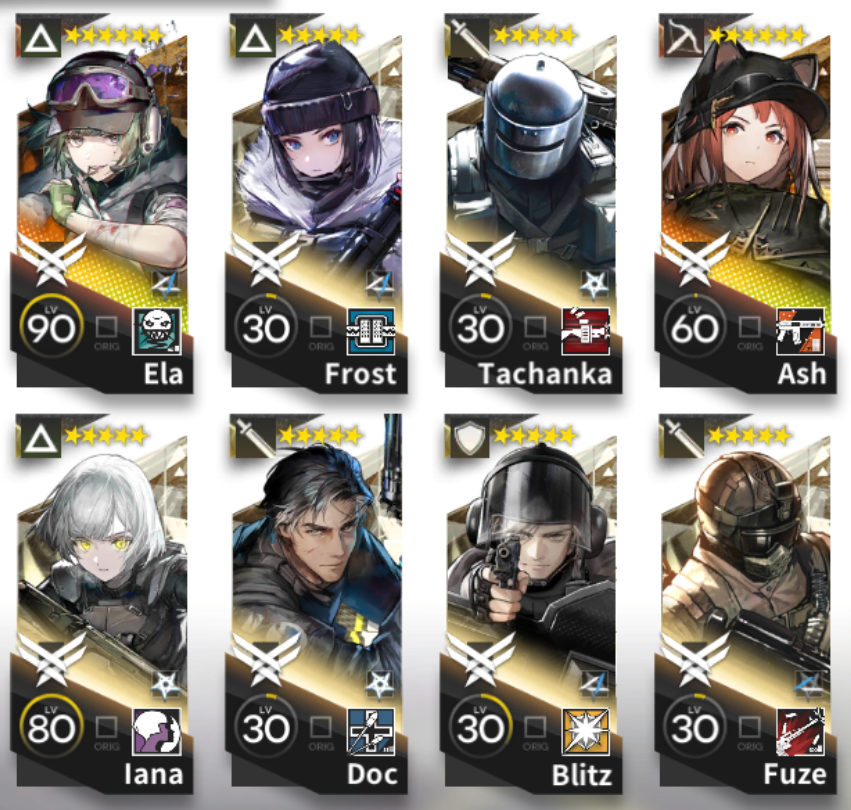This screenshot has width=851, height=810.
Task: Open Ela's skill icon
Action: coord(157,331)
